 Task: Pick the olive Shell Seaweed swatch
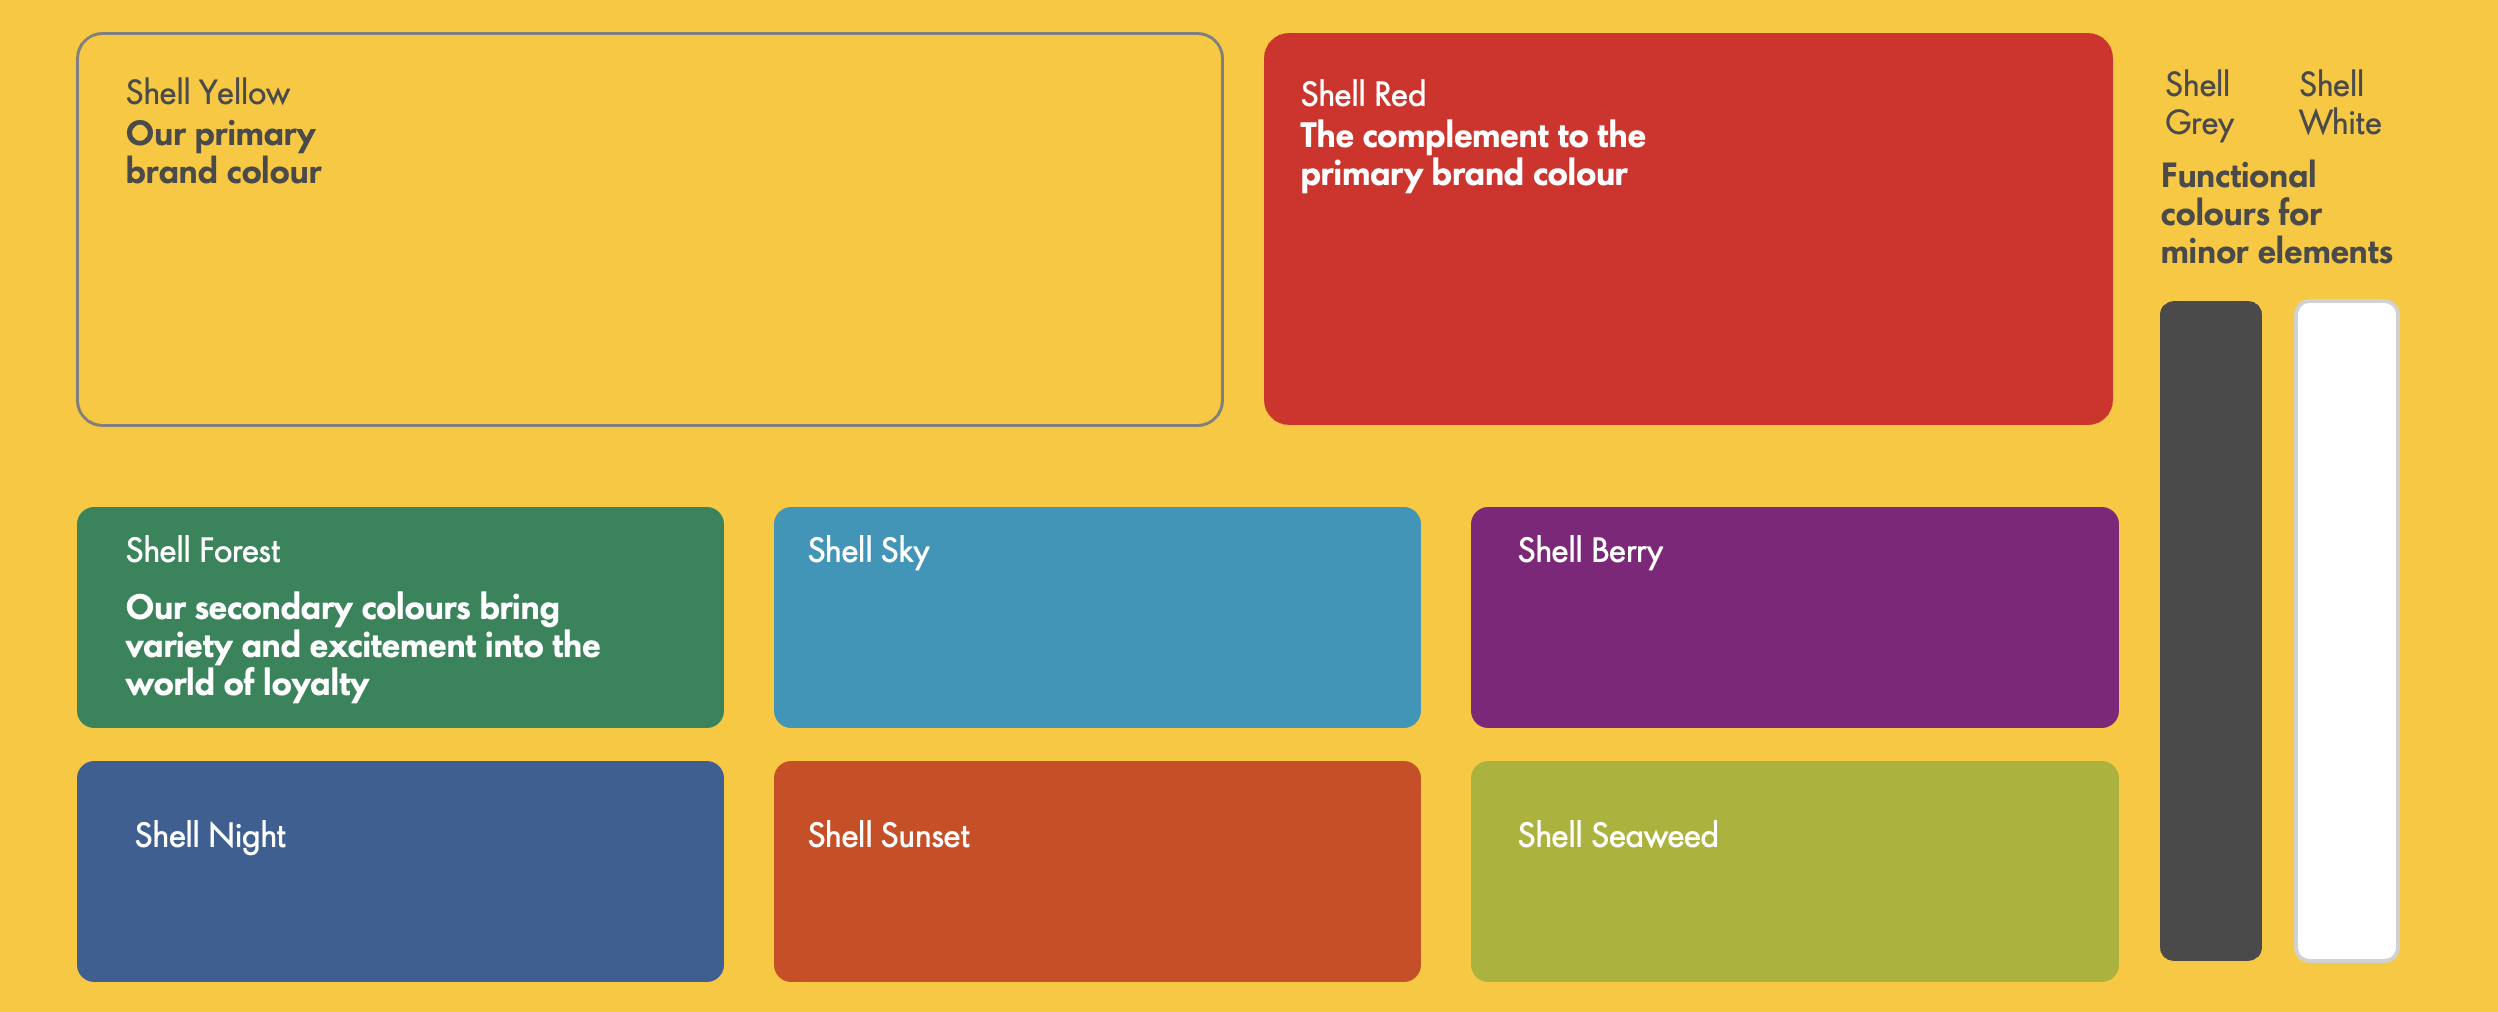pos(1794,900)
